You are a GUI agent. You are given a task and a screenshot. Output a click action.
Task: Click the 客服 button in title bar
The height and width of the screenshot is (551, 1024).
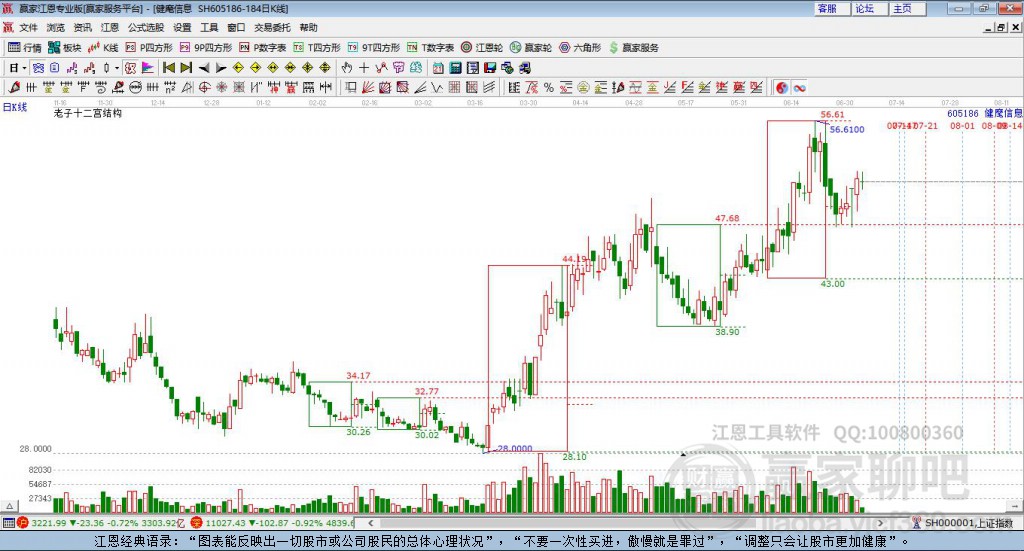pyautogui.click(x=830, y=8)
